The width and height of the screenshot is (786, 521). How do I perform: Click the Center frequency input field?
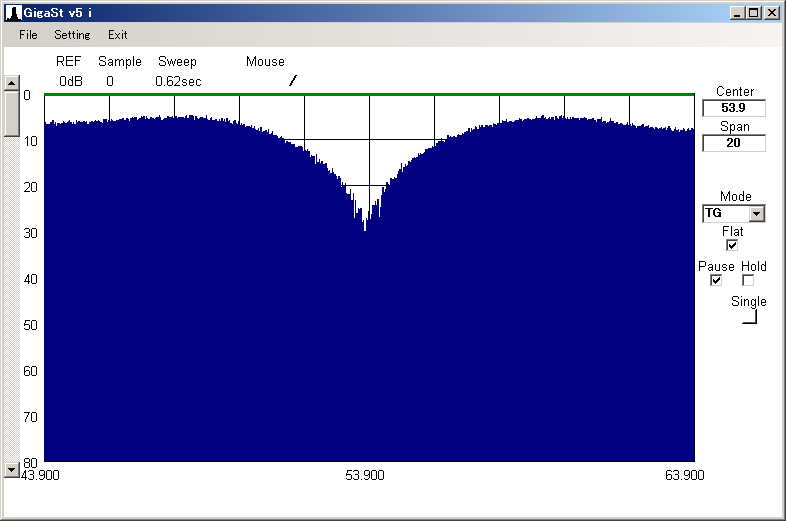click(x=734, y=108)
